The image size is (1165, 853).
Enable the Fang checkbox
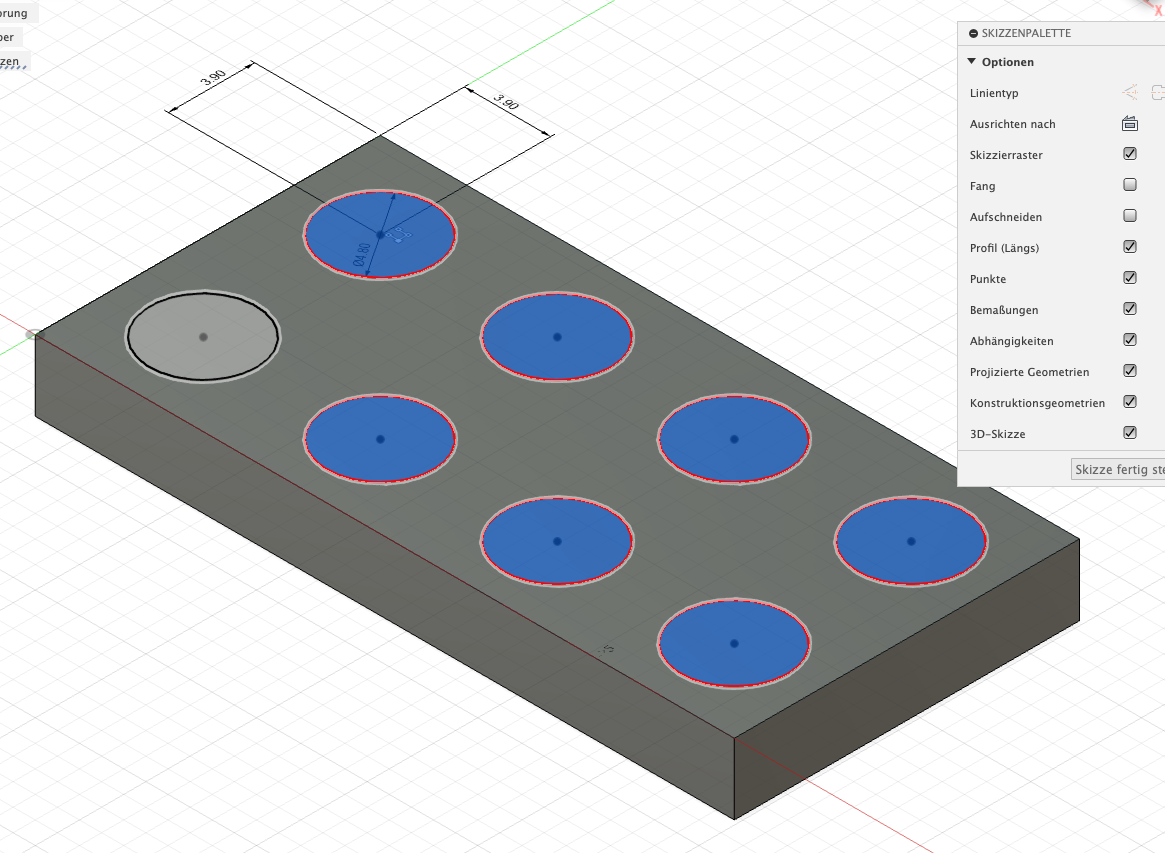1130,185
